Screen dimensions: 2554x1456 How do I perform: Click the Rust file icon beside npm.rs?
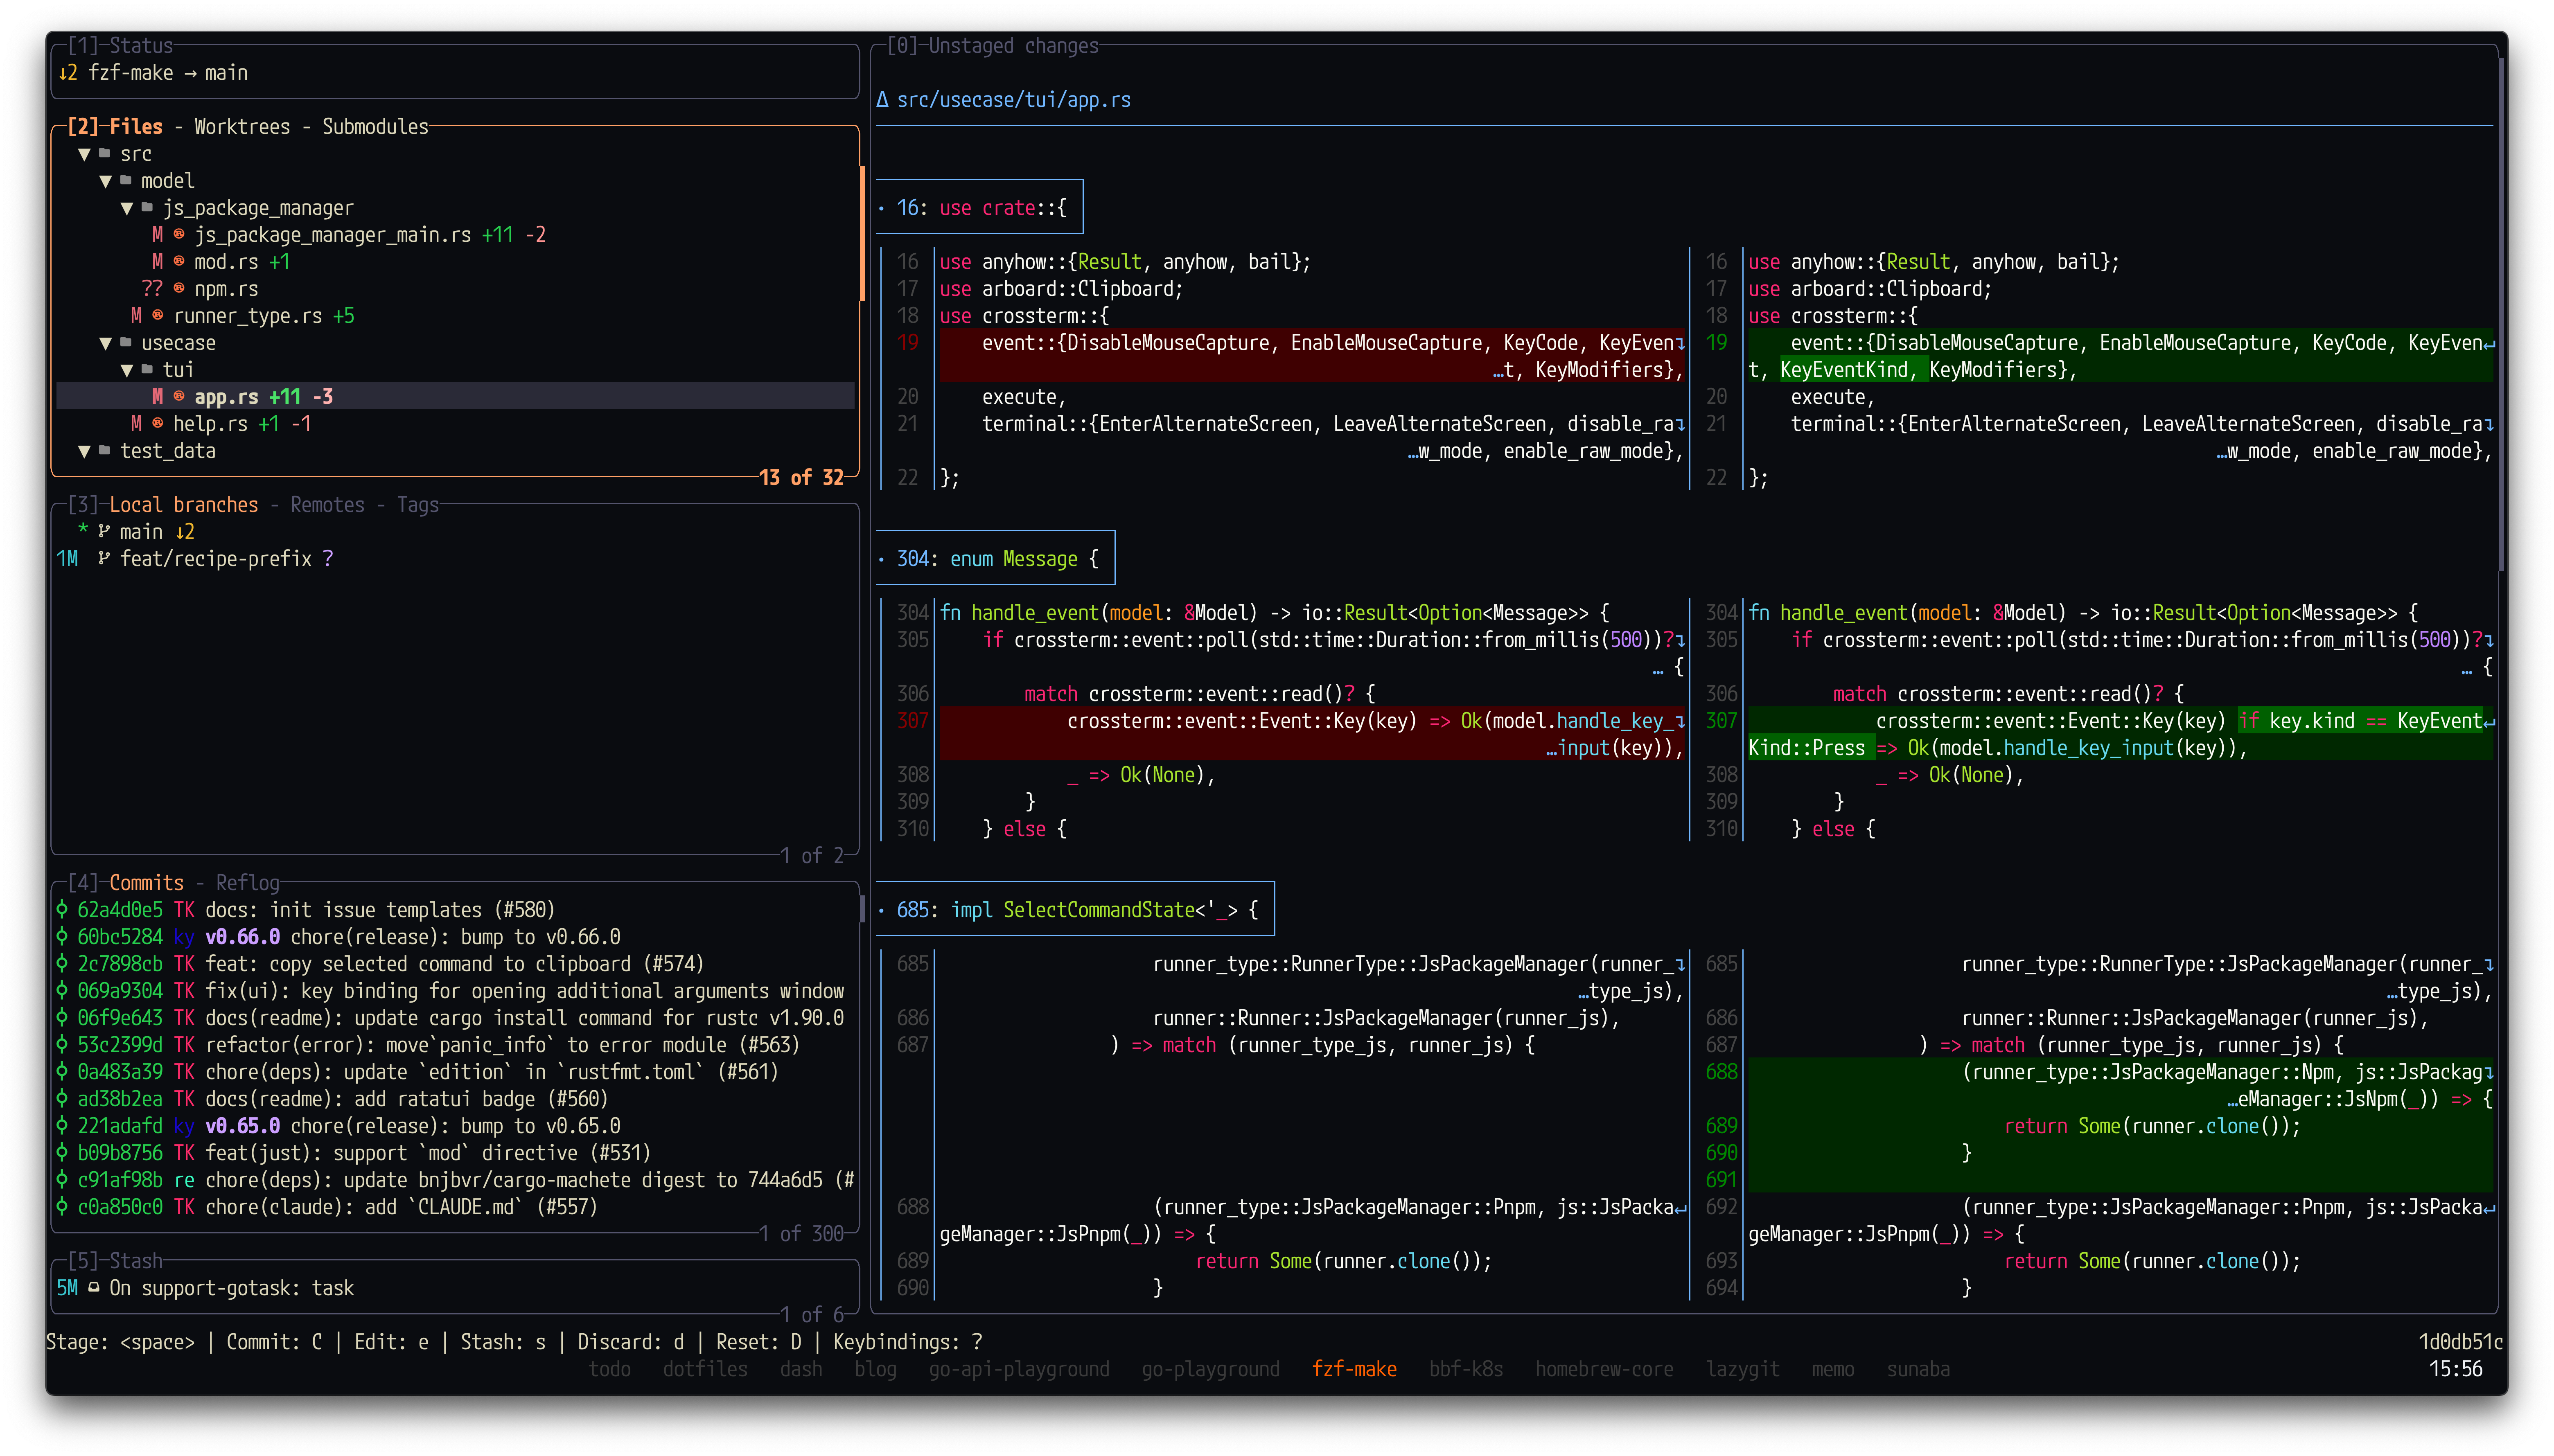point(179,289)
